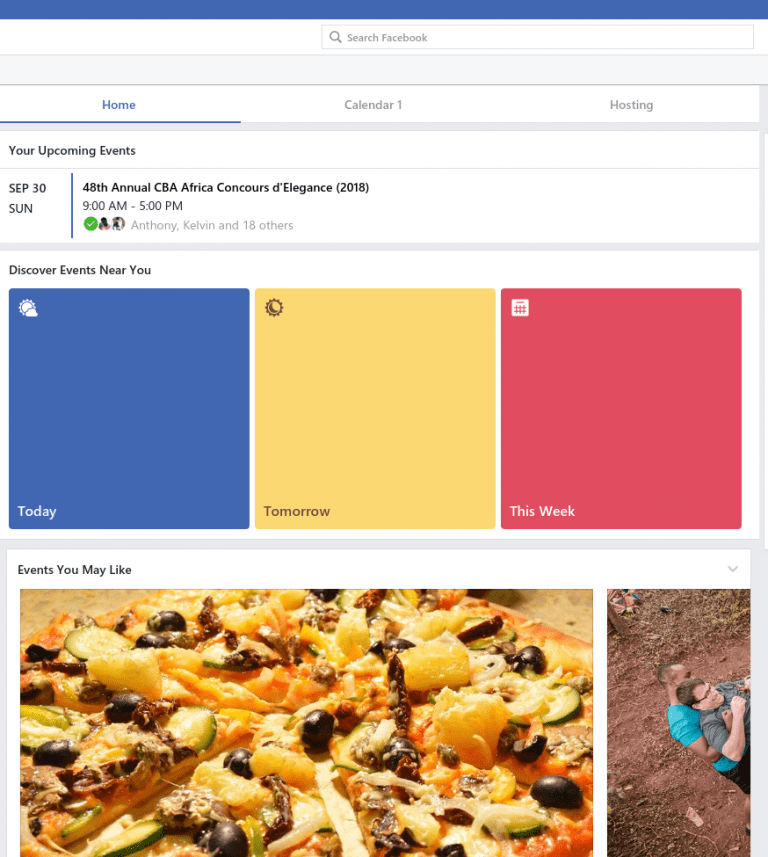
Task: Click the Discover Events Near You heading
Action: (x=80, y=270)
